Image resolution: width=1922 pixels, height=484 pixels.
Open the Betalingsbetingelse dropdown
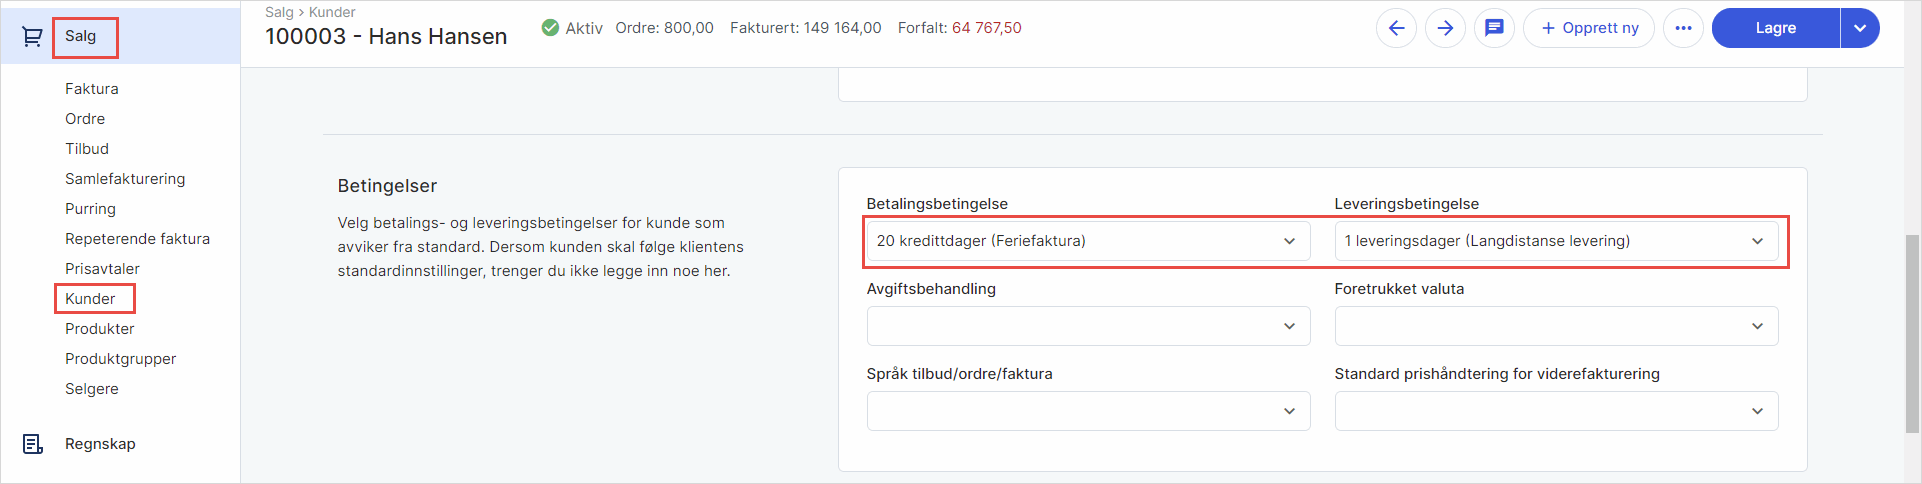1087,241
